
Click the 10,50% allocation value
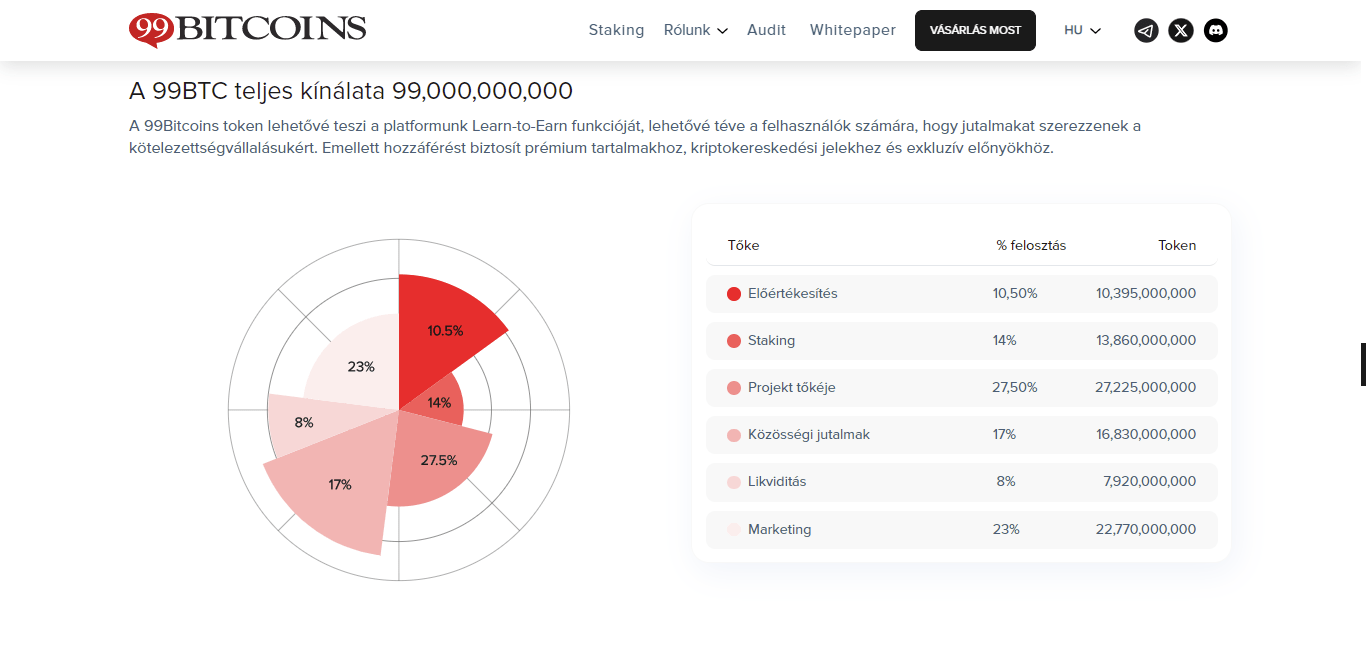pyautogui.click(x=1015, y=294)
